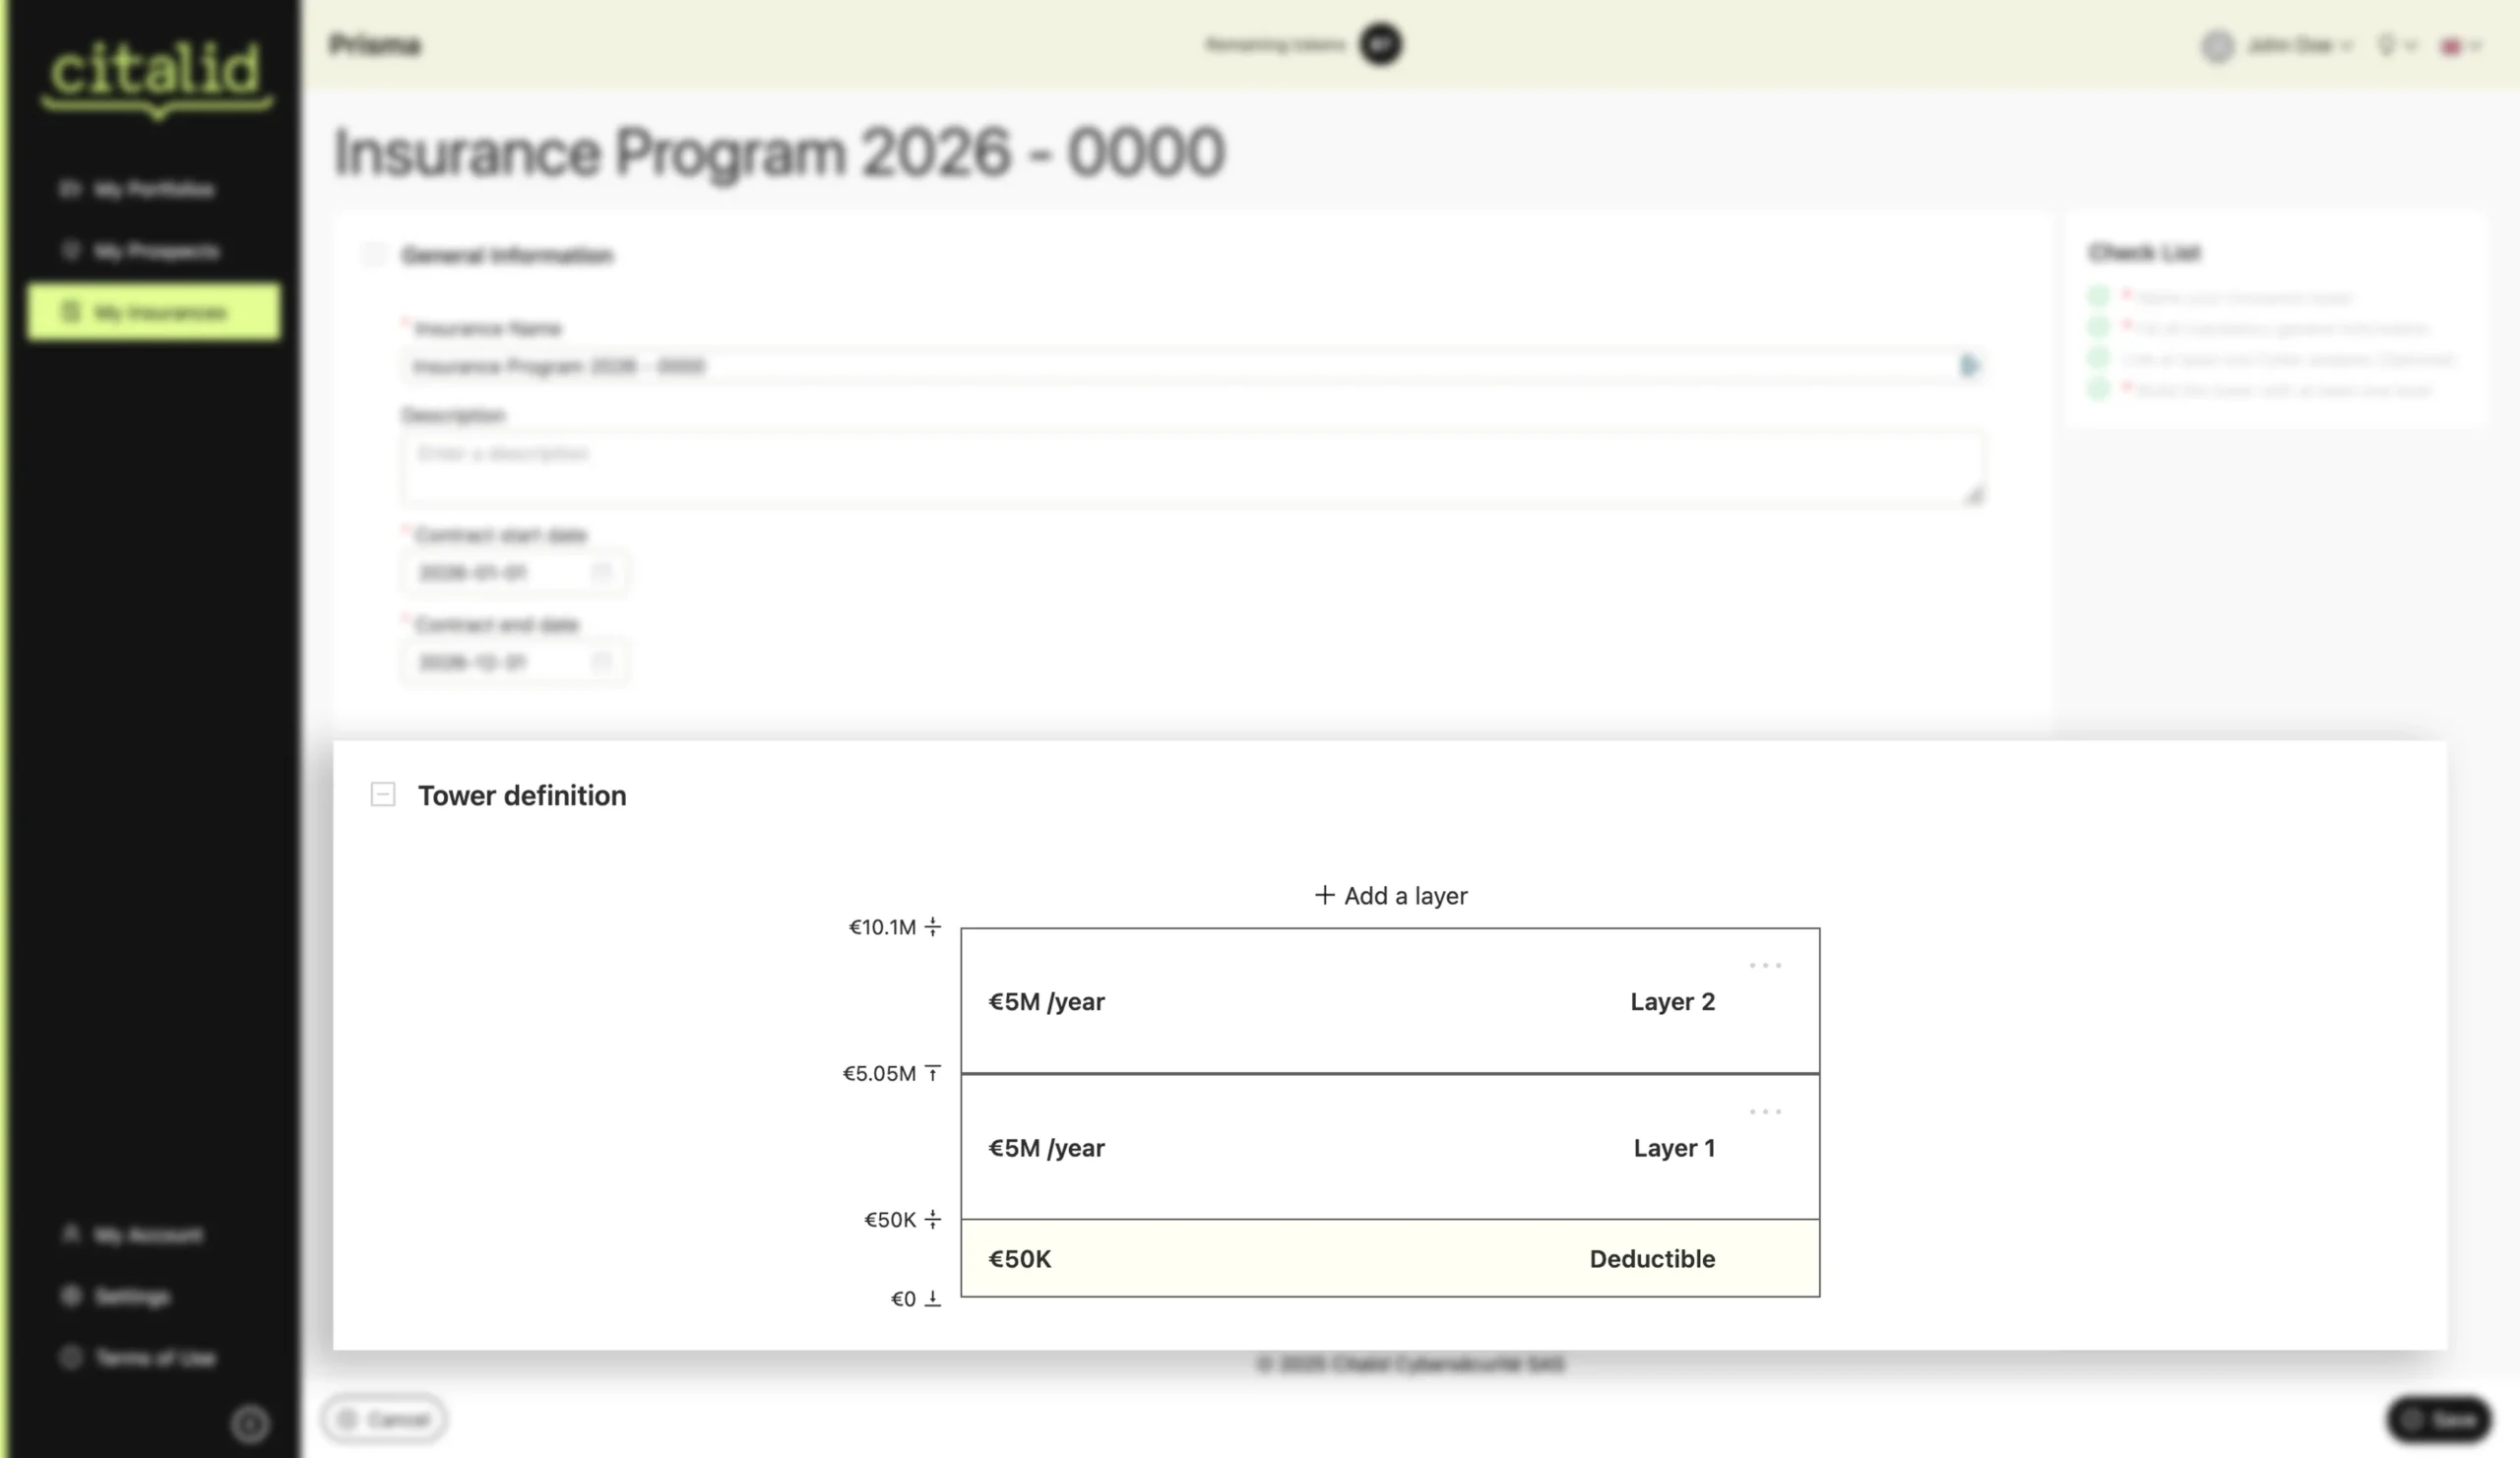Viewport: 2520px width, 1458px height.
Task: Open Terms of Use in the sidebar
Action: (x=154, y=1357)
